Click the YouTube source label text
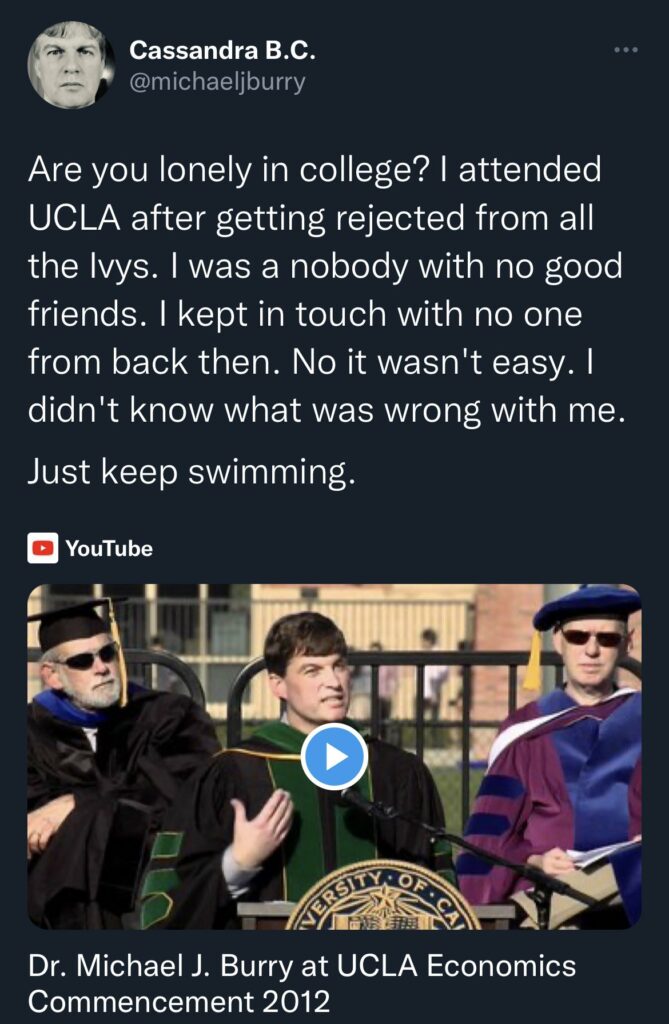The width and height of the screenshot is (669, 1024). click(109, 548)
